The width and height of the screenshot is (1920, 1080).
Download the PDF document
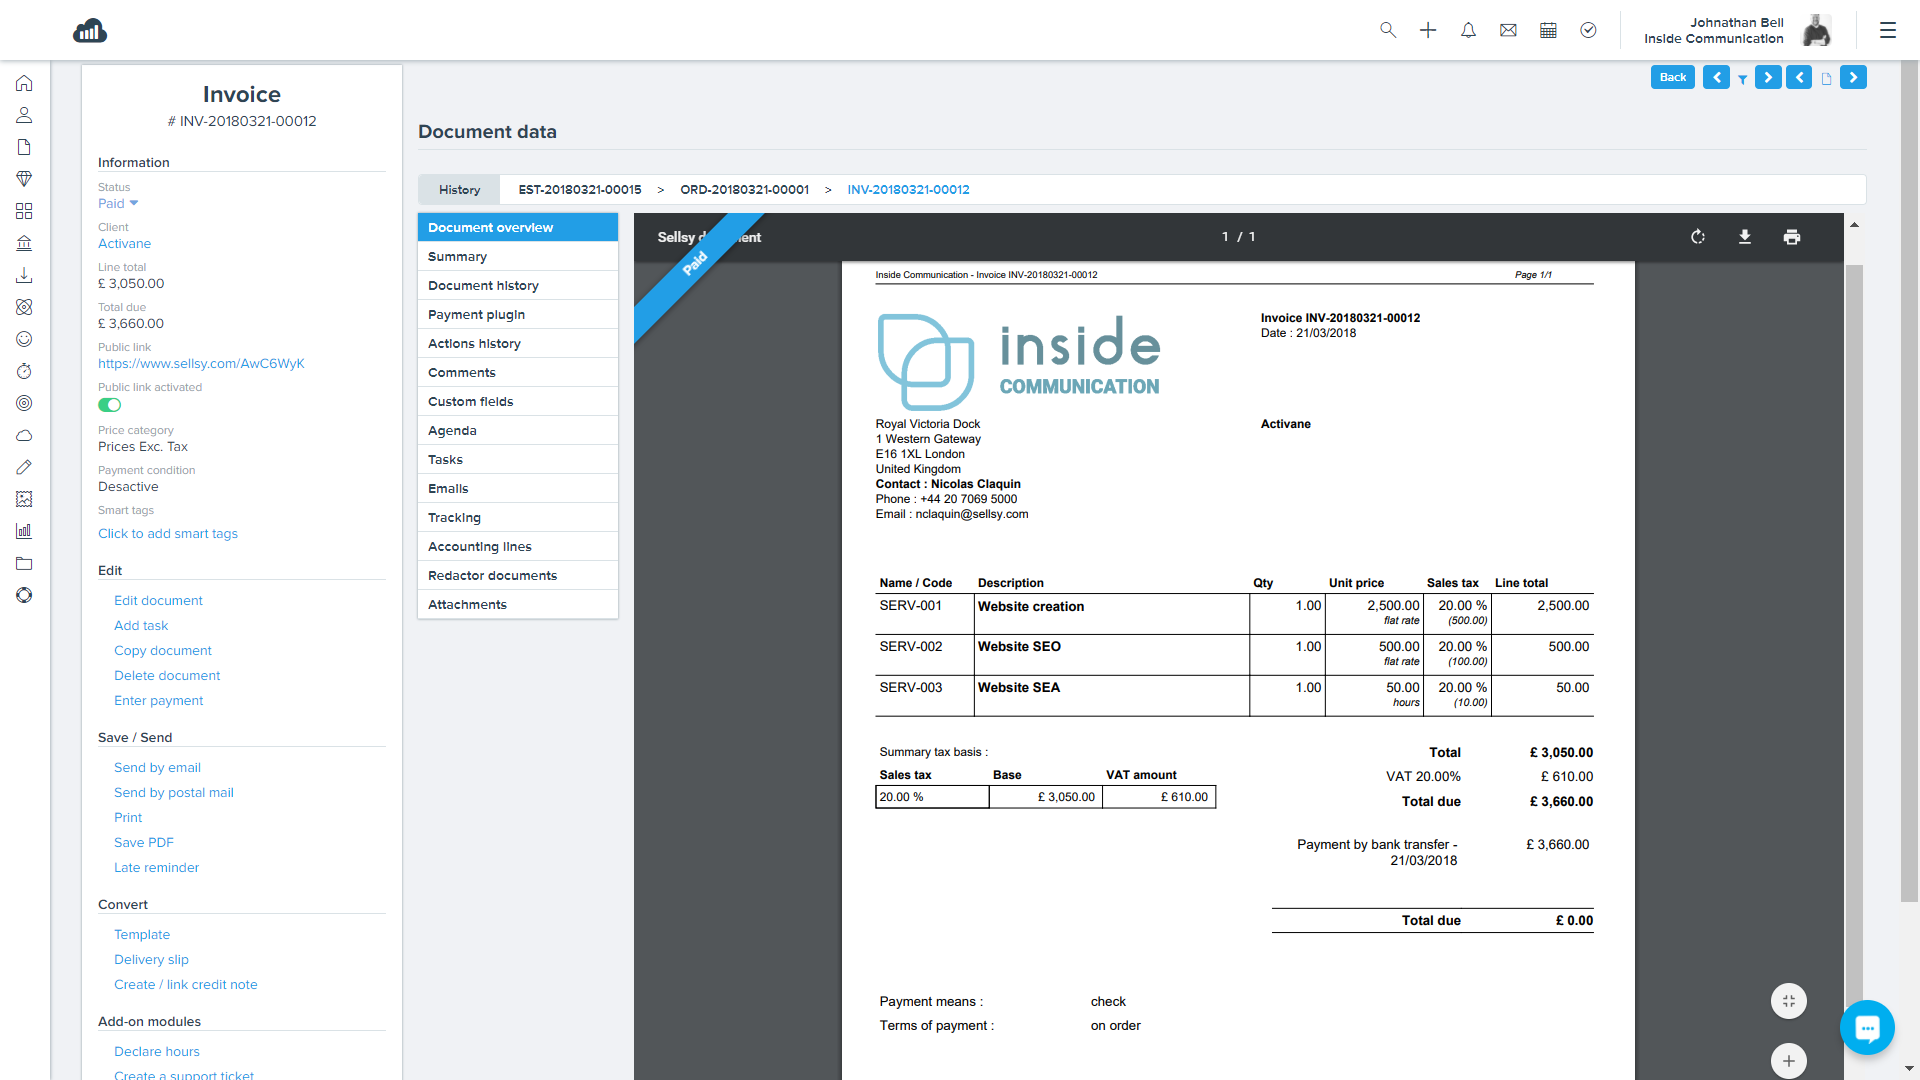point(1745,237)
